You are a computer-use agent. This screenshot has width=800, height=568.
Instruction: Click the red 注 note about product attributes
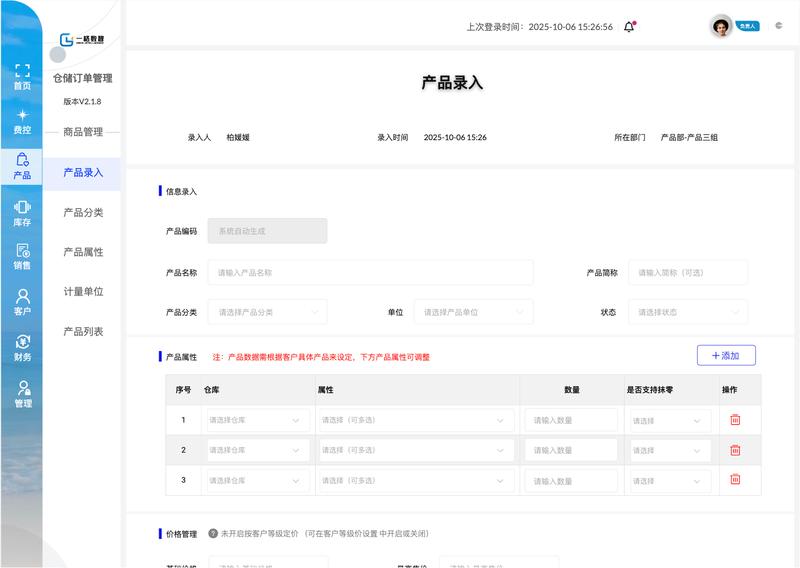(321, 357)
